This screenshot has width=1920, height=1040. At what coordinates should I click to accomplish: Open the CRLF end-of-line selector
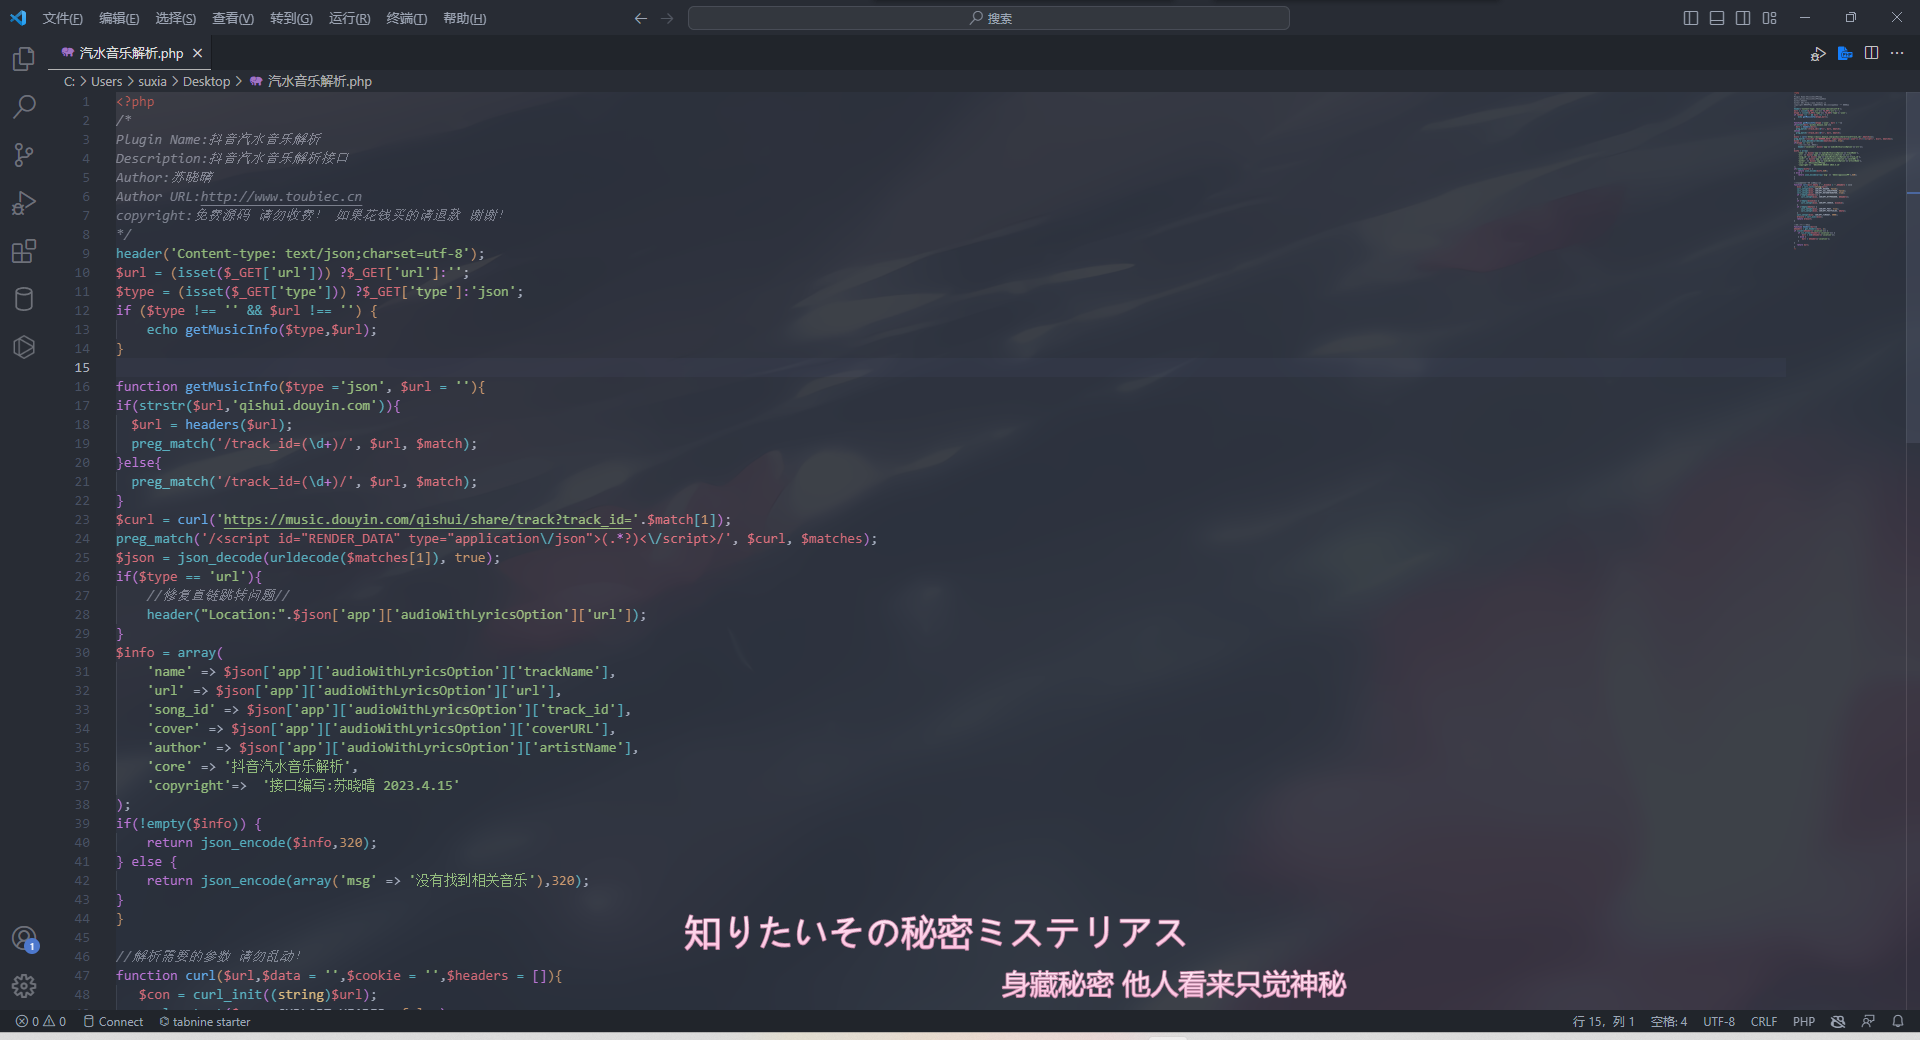[x=1763, y=1021]
